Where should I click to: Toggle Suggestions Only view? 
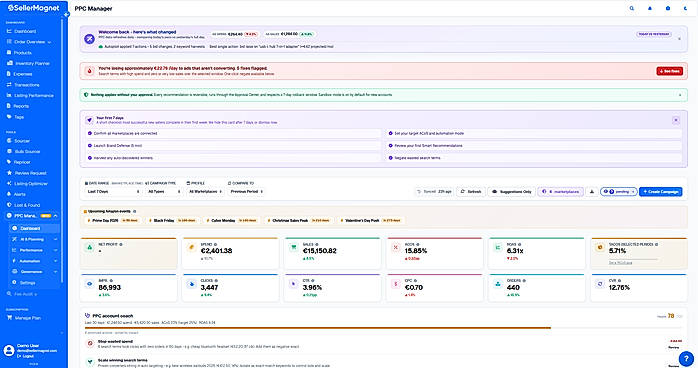click(x=511, y=191)
